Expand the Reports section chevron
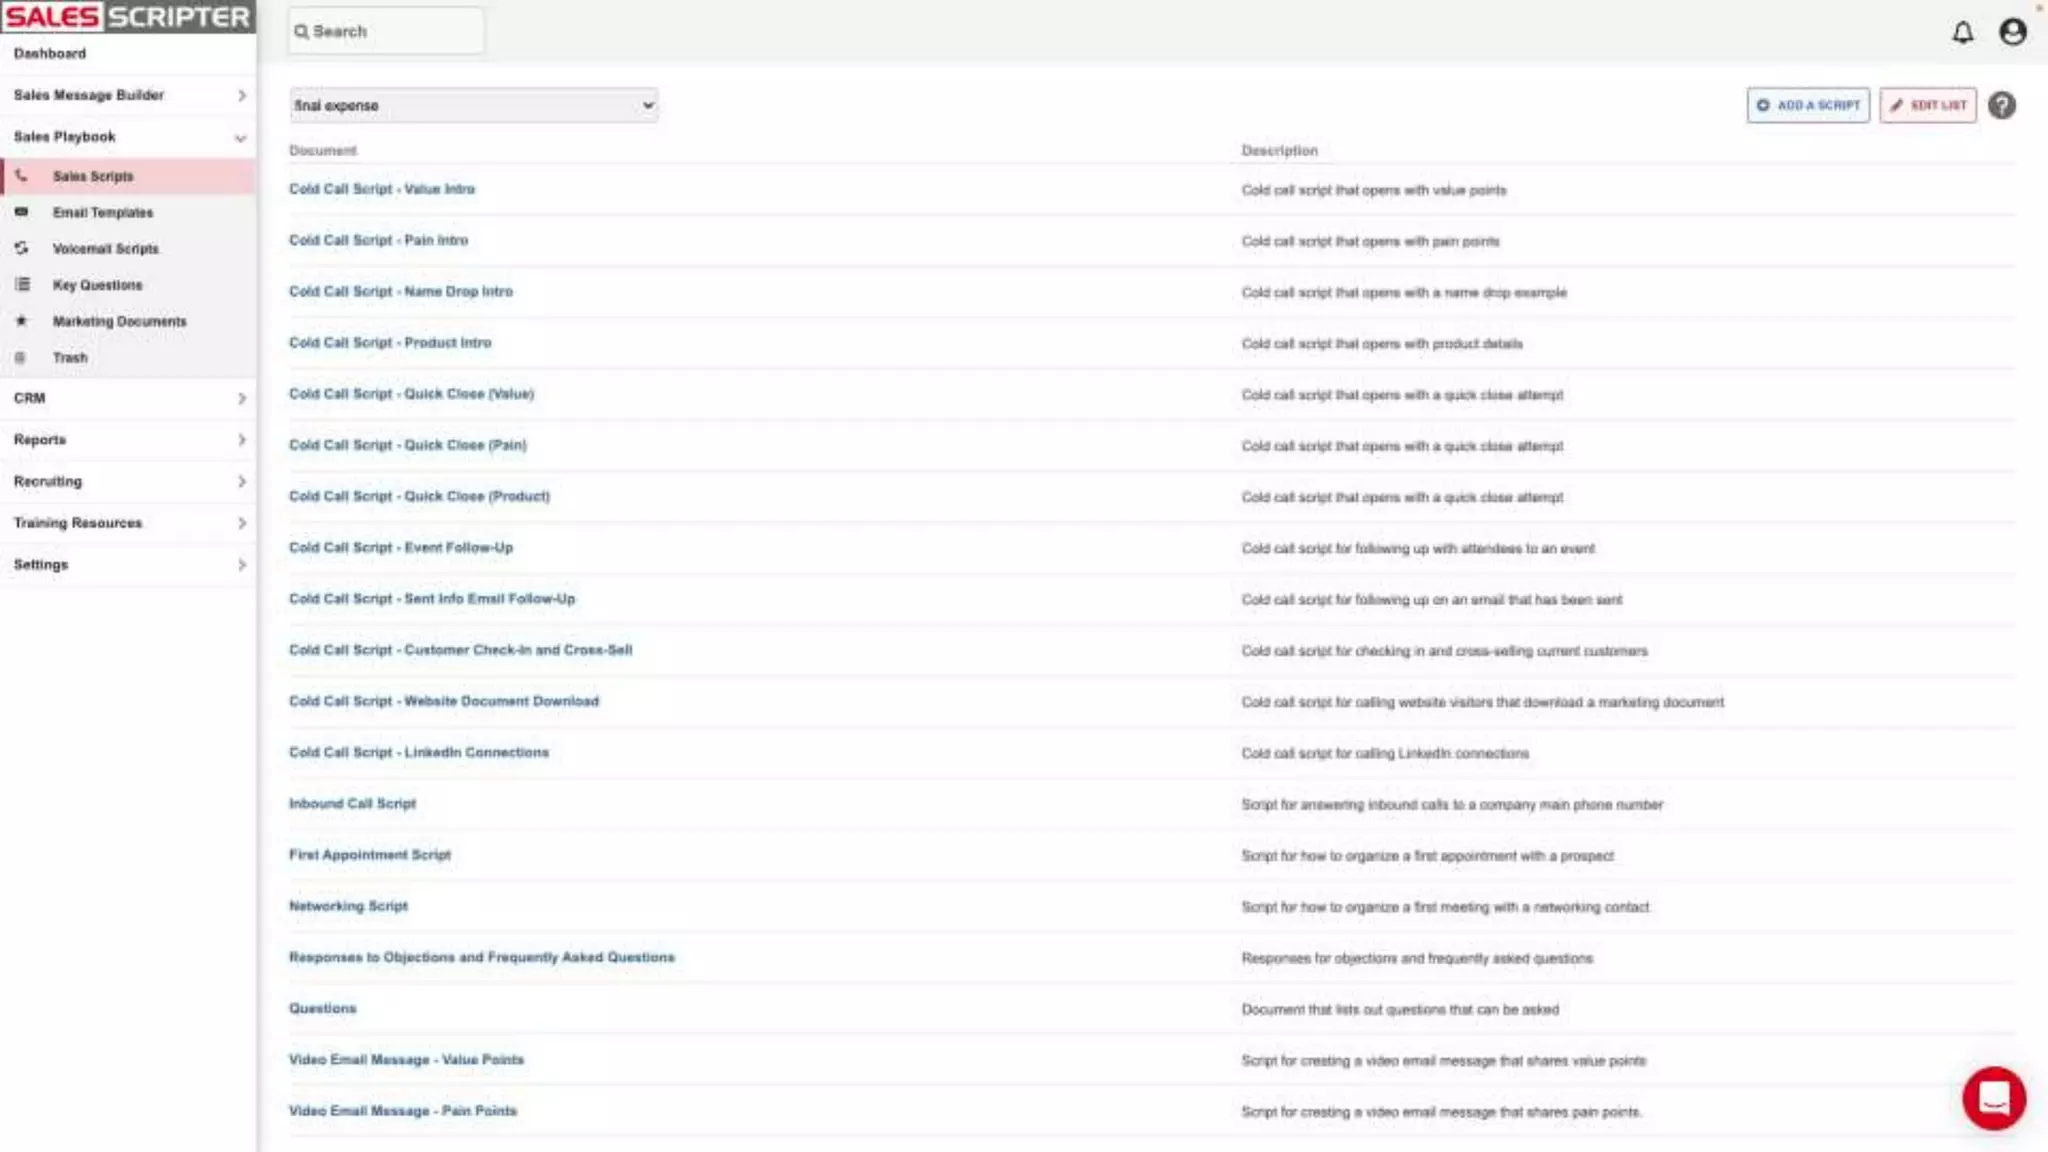Viewport: 2048px width, 1152px height. 241,440
